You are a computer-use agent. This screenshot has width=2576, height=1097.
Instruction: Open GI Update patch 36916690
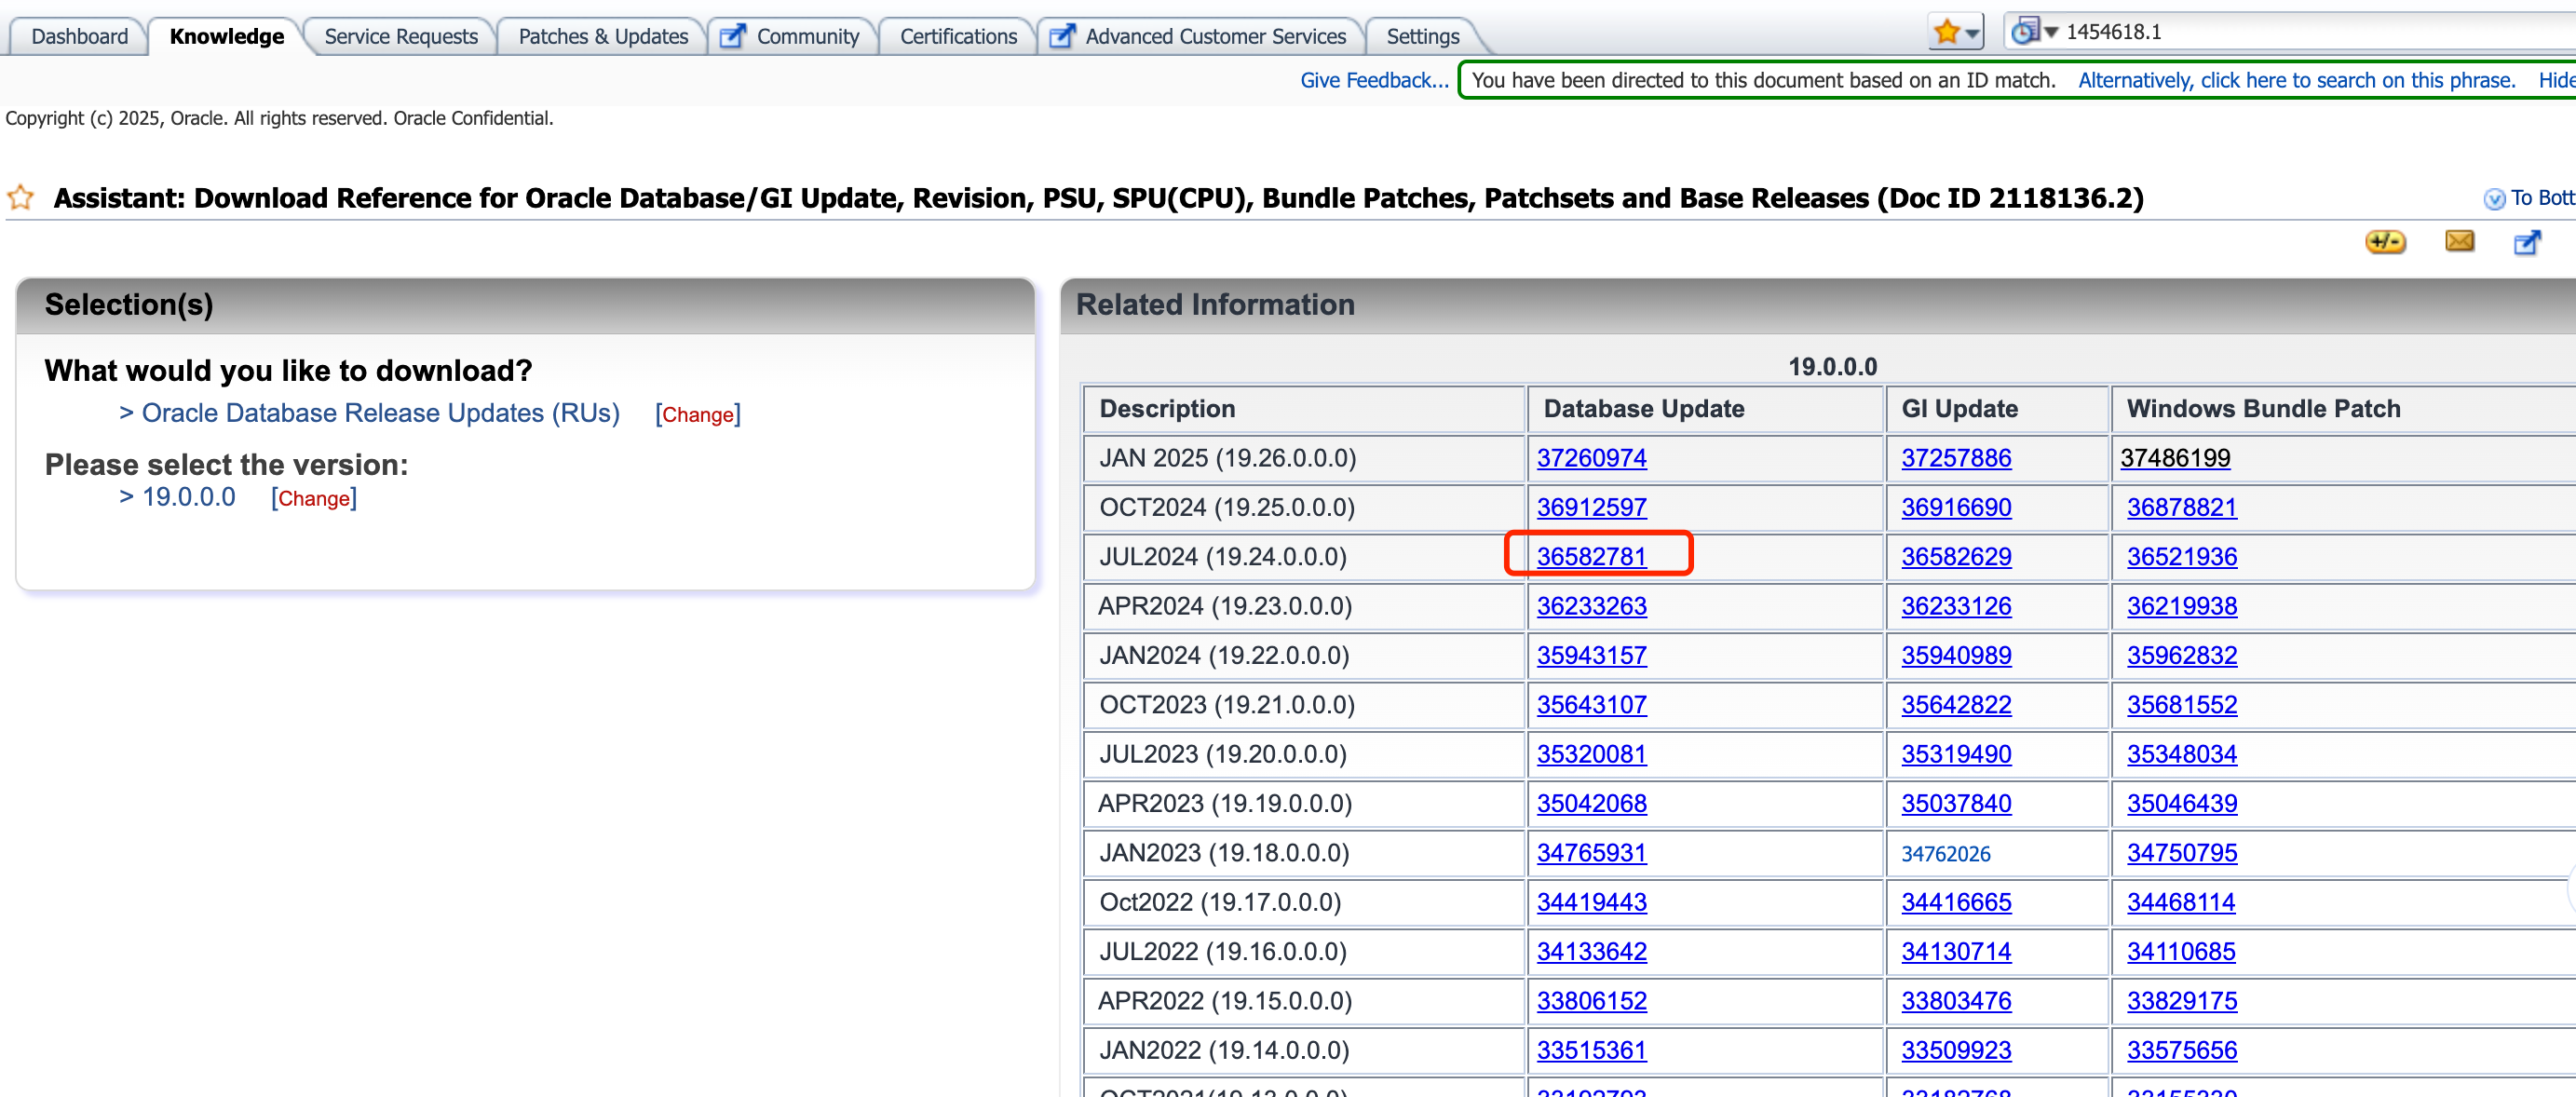tap(1956, 507)
